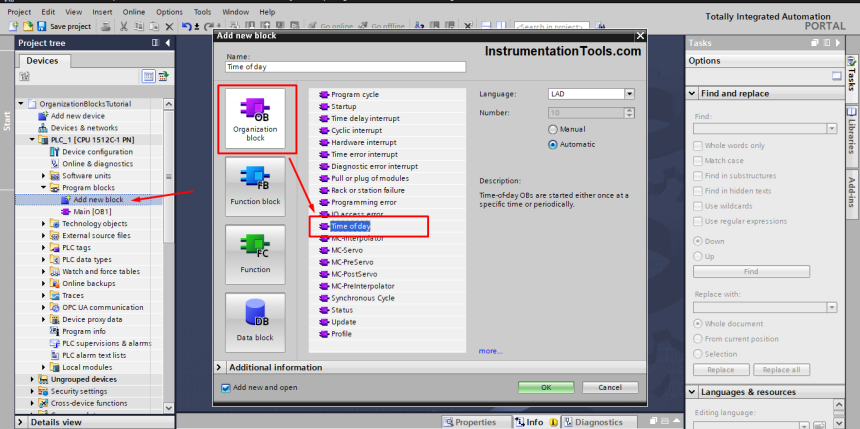The image size is (860, 429).
Task: Click the Copy icon in toolbar
Action: (139, 26)
